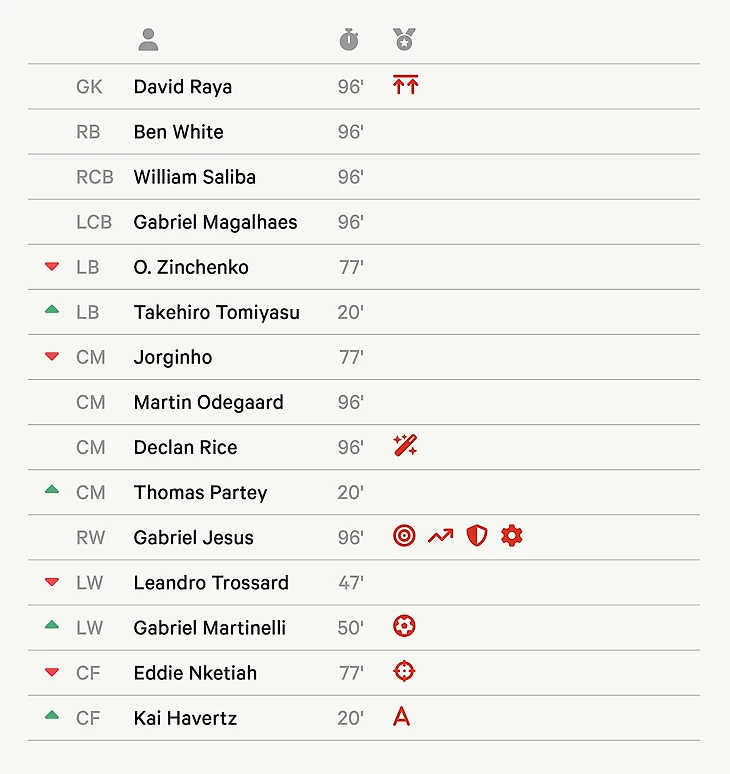This screenshot has height=774, width=730.
Task: Click the medal awards header icon
Action: [404, 40]
